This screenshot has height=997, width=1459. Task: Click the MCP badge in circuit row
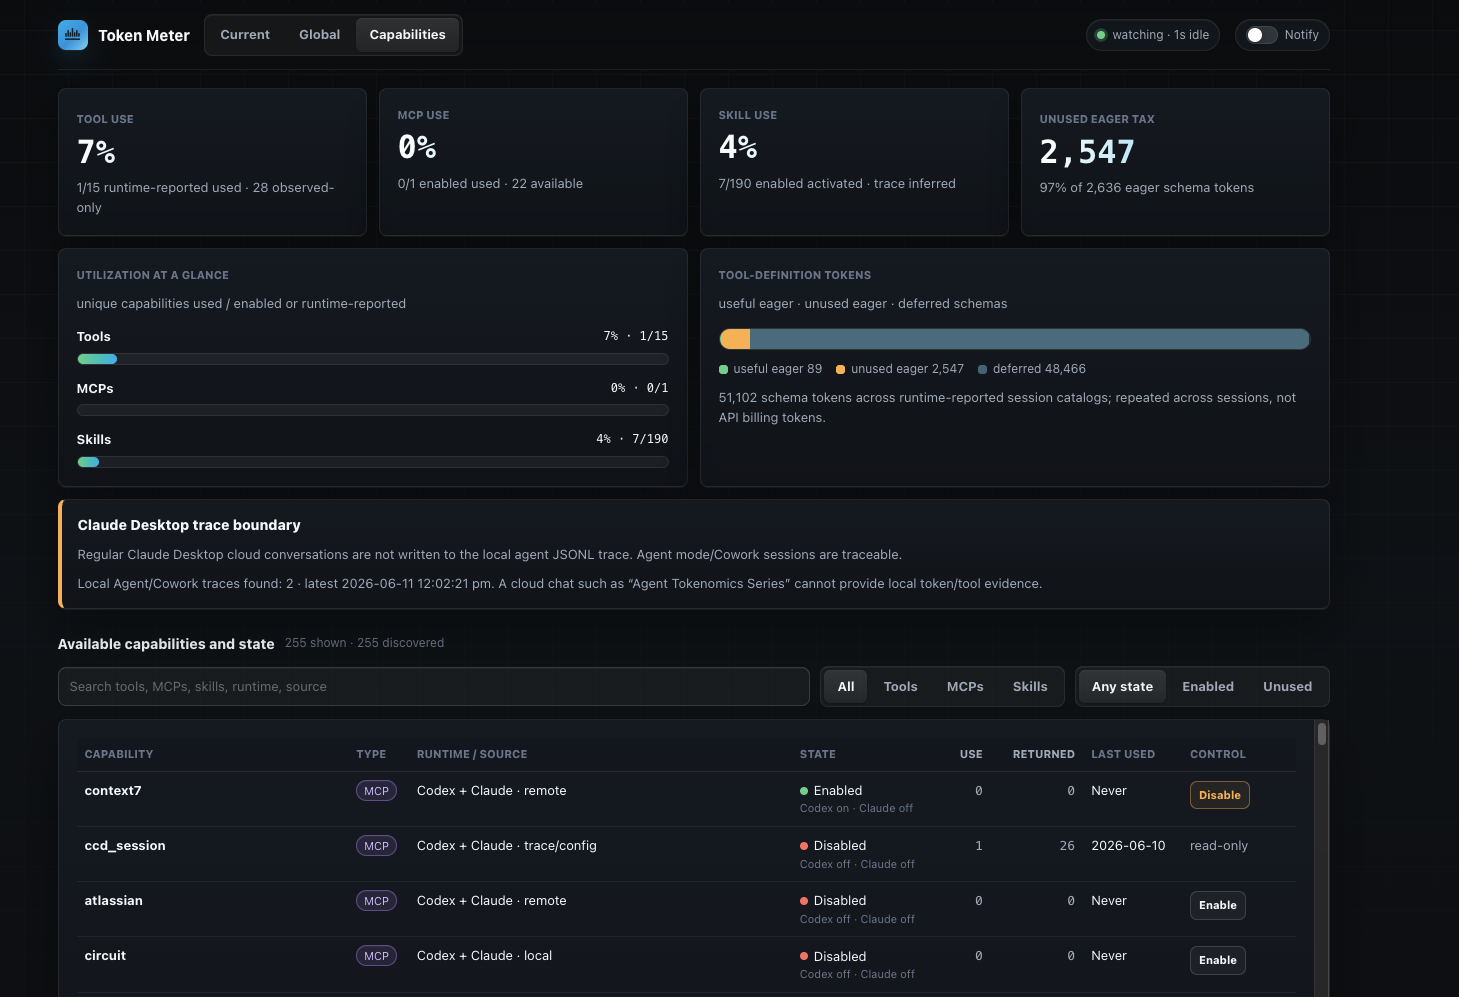376,956
